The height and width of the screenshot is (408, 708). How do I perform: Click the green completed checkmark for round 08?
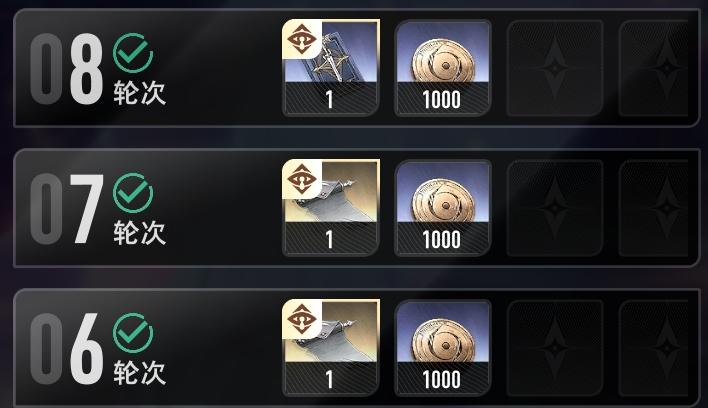[133, 53]
